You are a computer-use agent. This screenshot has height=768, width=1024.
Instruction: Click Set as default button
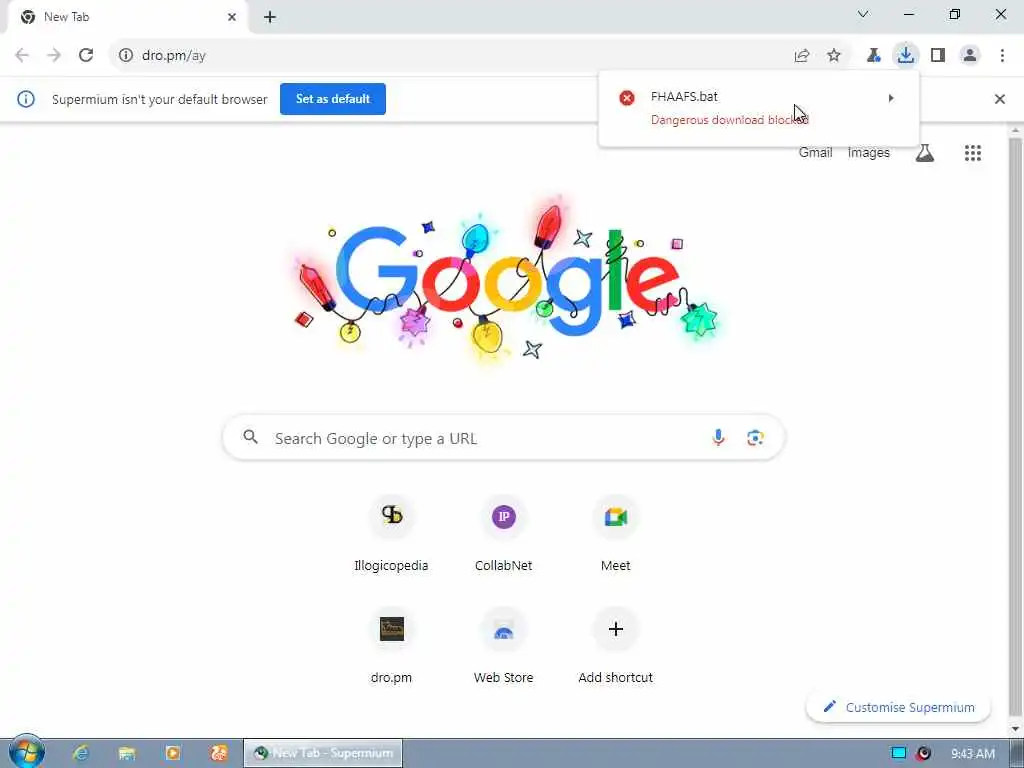[x=333, y=99]
